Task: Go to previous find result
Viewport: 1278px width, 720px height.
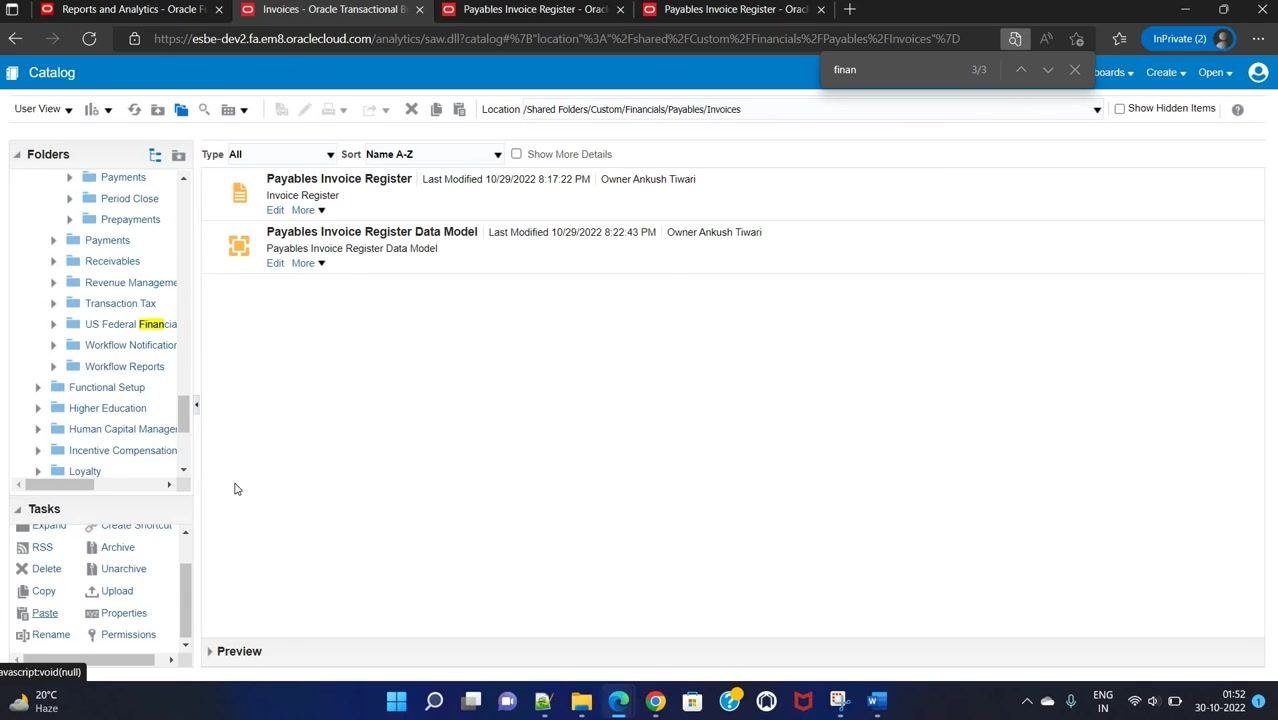Action: 1021,70
